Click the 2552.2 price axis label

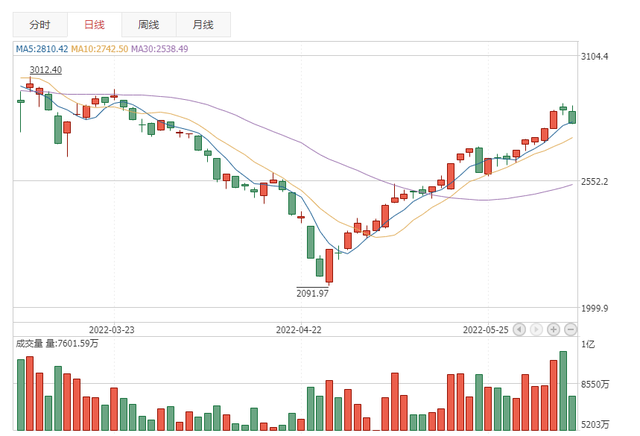tap(602, 182)
